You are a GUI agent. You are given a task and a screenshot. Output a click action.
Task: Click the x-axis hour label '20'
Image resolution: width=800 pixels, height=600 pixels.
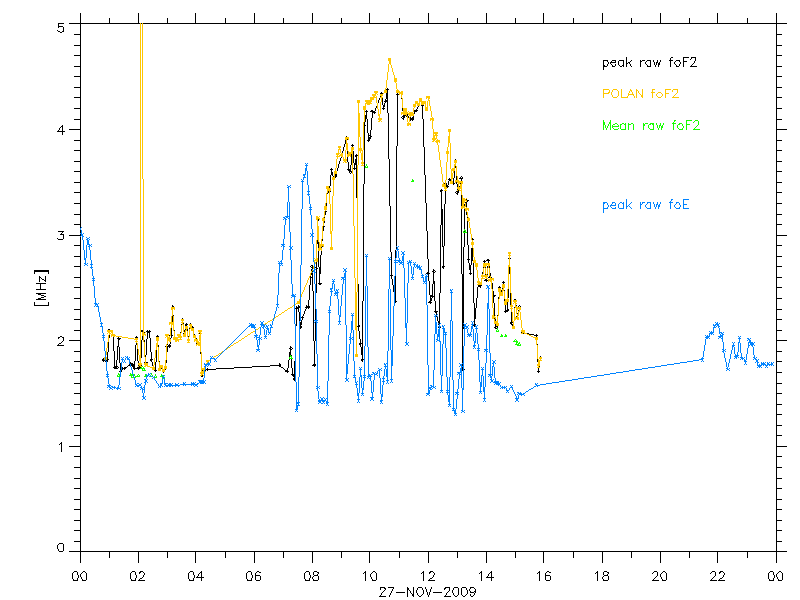point(660,577)
